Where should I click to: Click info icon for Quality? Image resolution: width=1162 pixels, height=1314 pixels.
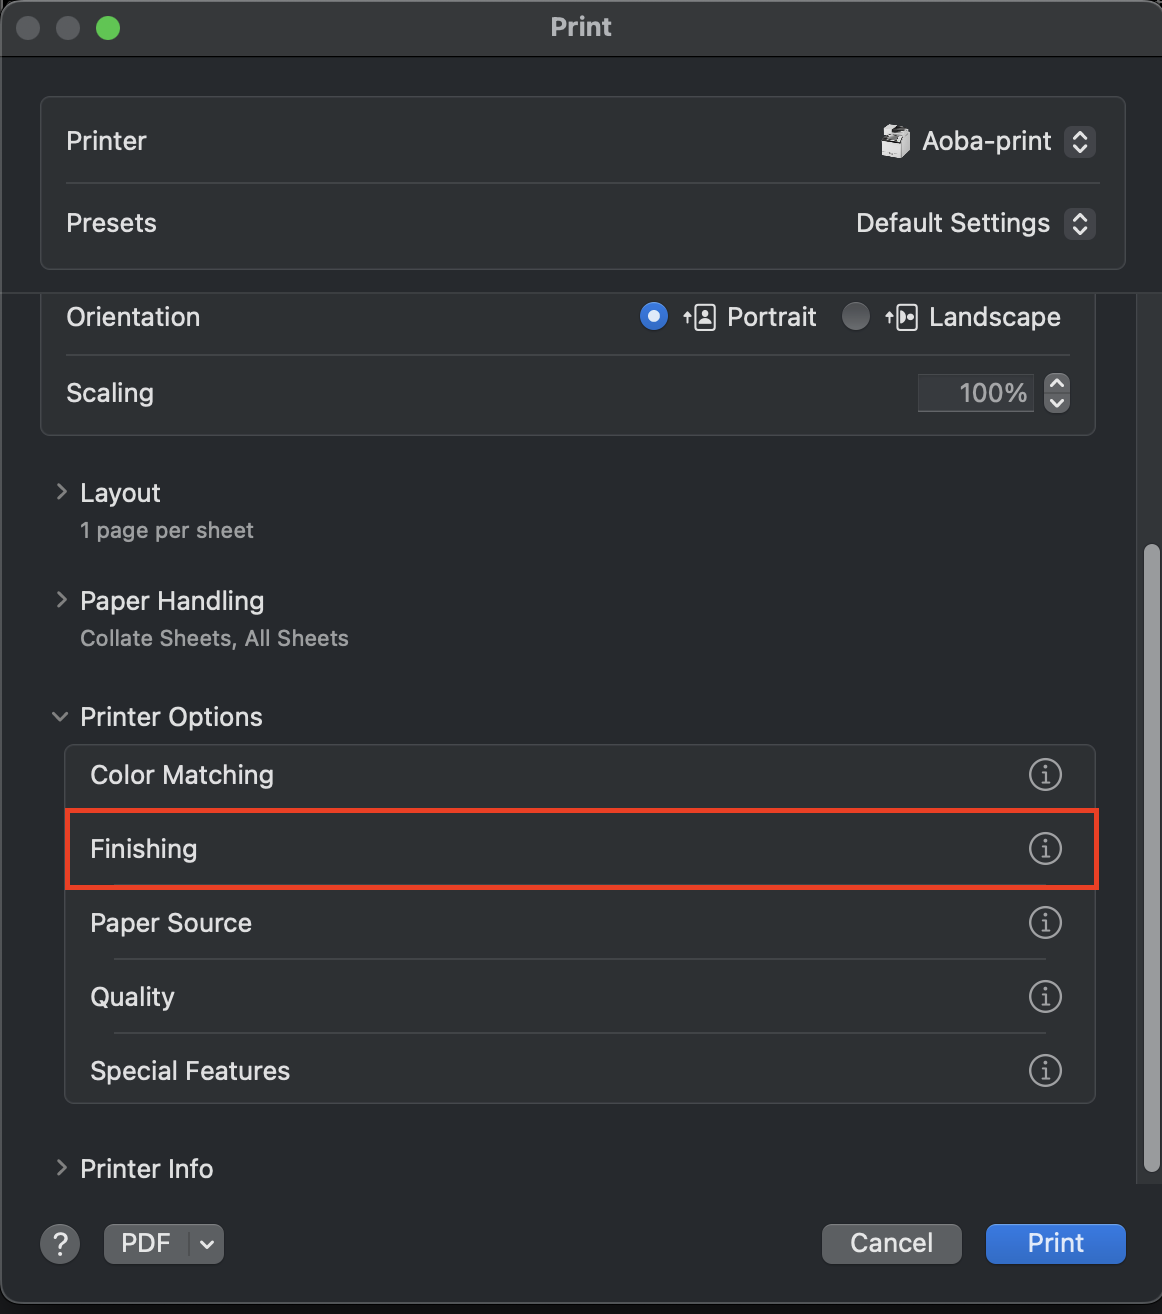(x=1045, y=996)
